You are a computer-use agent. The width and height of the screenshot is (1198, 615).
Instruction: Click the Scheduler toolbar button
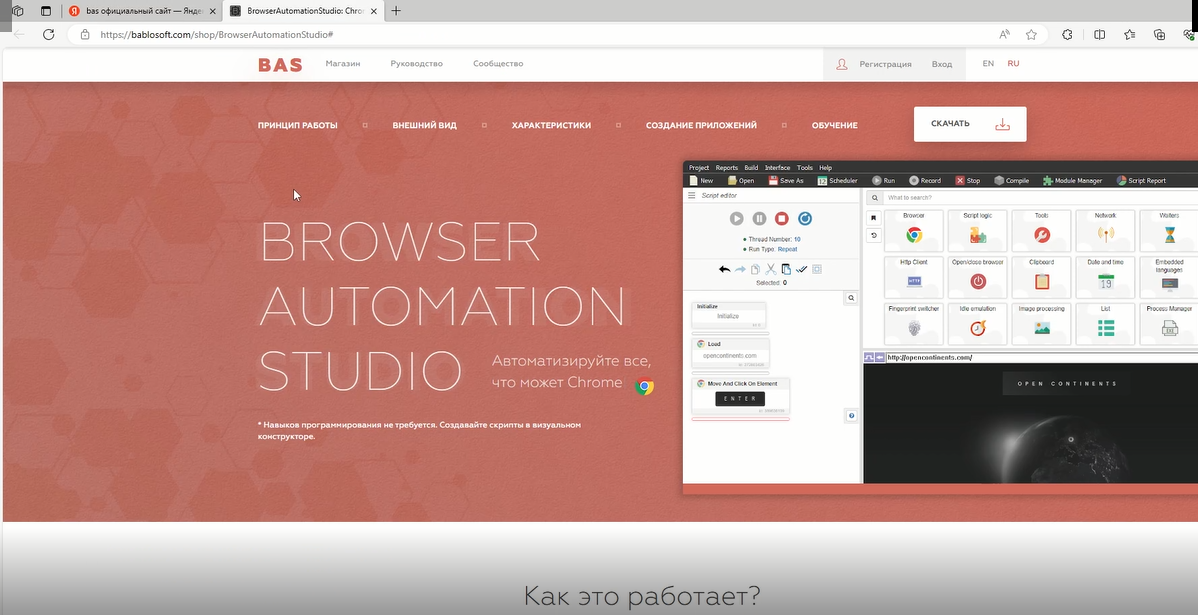point(837,181)
